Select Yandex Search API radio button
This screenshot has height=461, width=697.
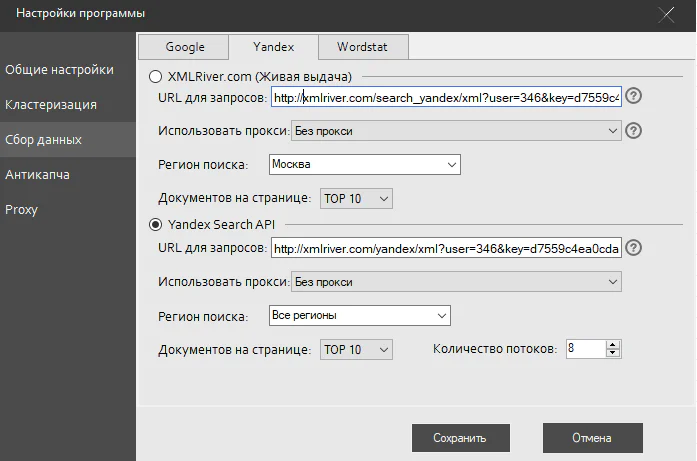[155, 224]
